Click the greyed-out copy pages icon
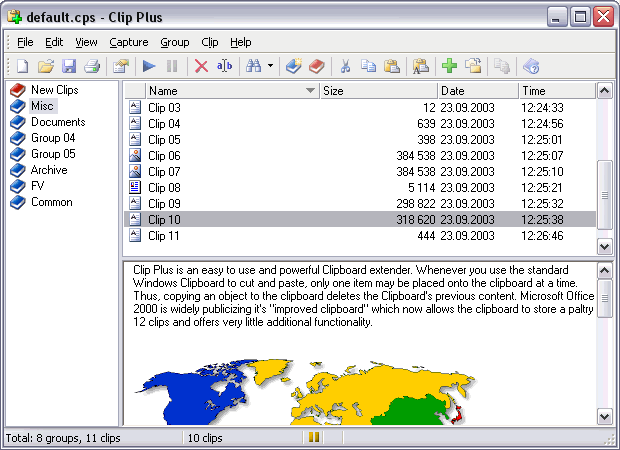The image size is (620, 450). [502, 66]
